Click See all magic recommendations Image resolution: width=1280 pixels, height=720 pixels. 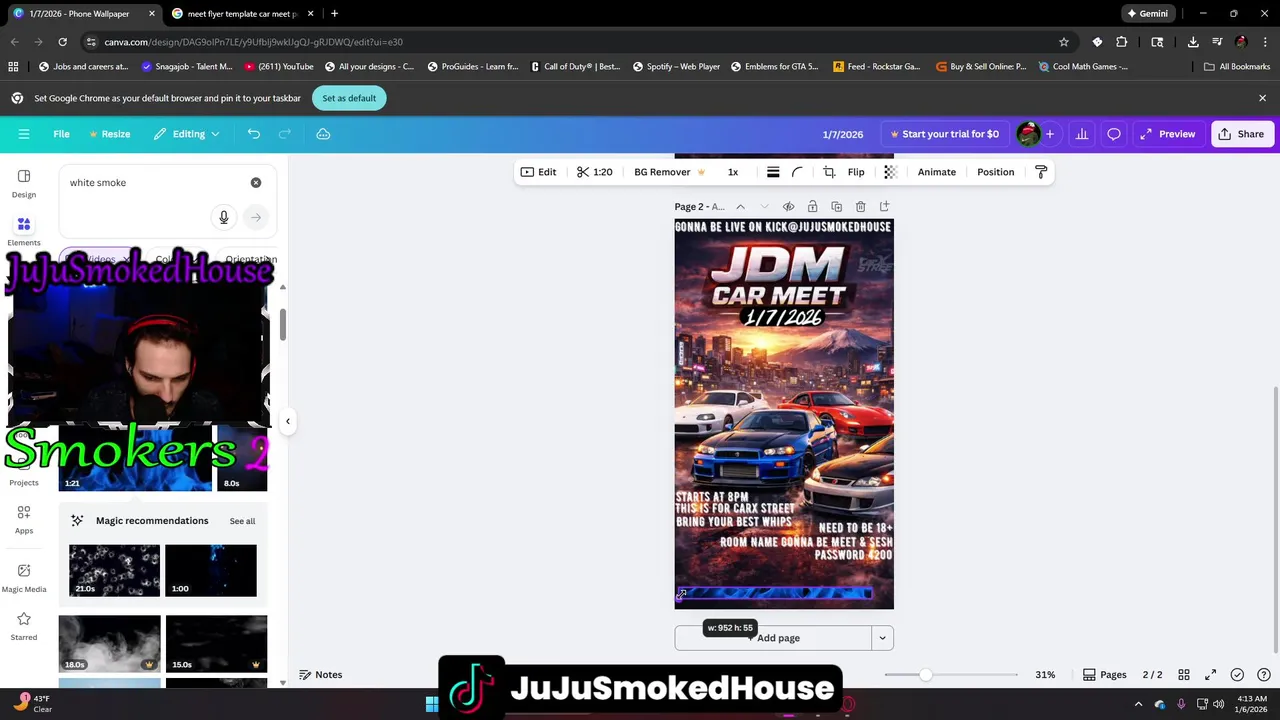pyautogui.click(x=242, y=521)
